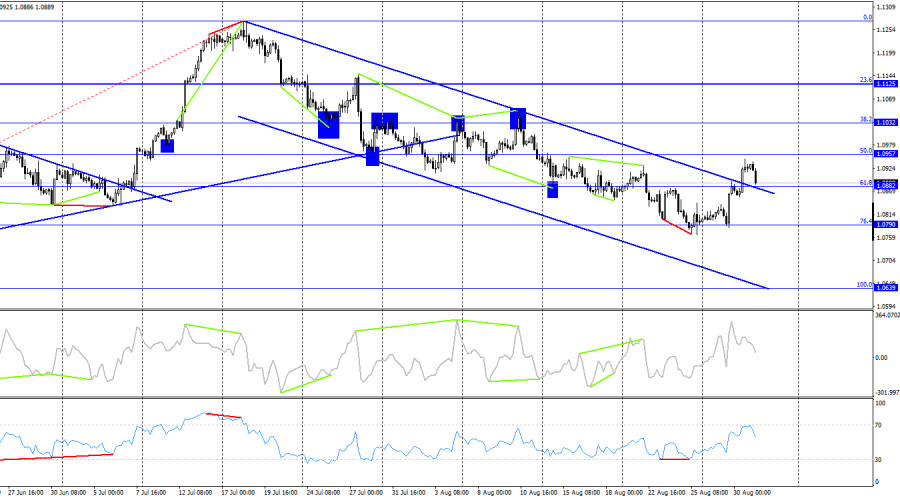Image resolution: width=900 pixels, height=500 pixels.
Task: Select the 61.8 Fibonacci level label
Action: pos(866,182)
